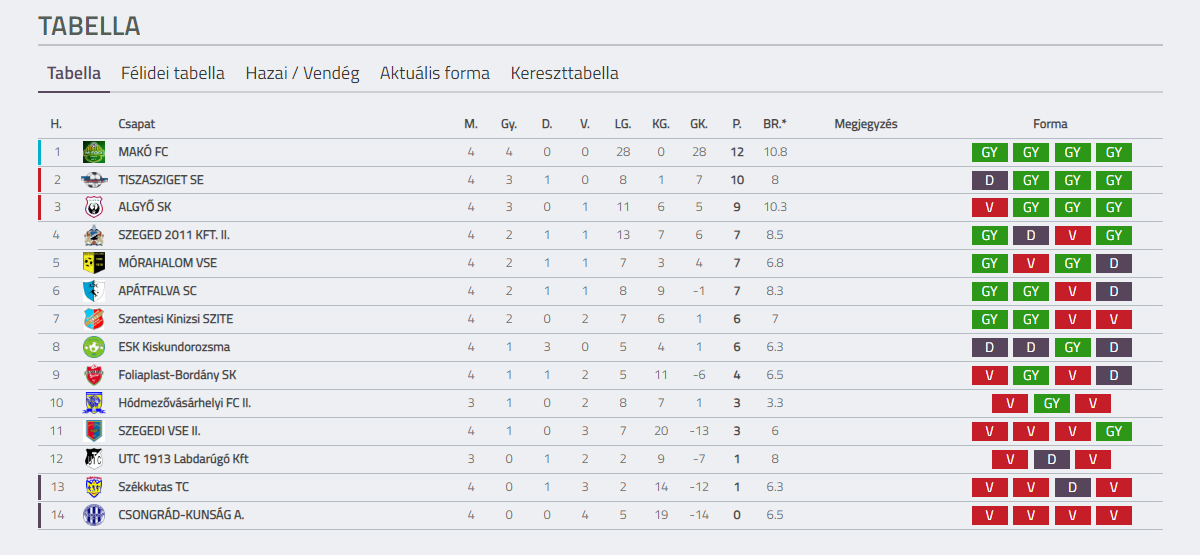Click the Székkutas TC team crest
The height and width of the screenshot is (555, 1200).
point(93,487)
